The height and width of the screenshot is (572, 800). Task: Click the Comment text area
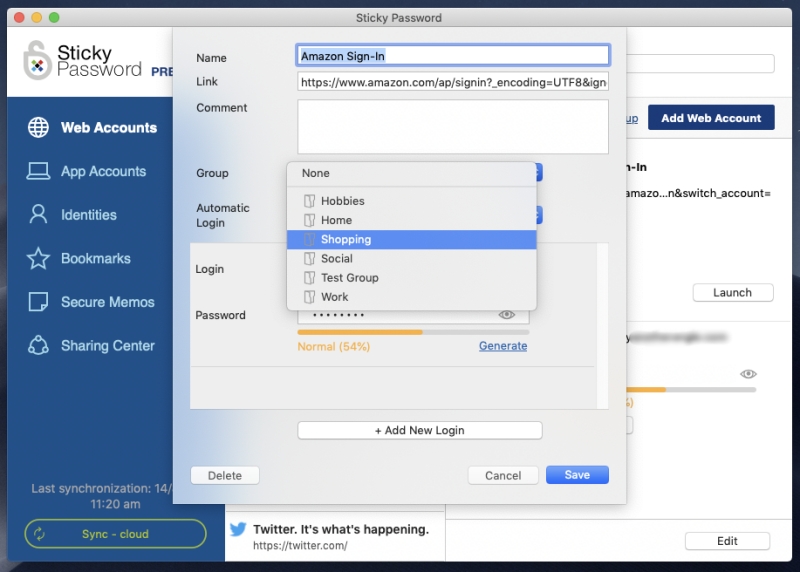coord(453,127)
